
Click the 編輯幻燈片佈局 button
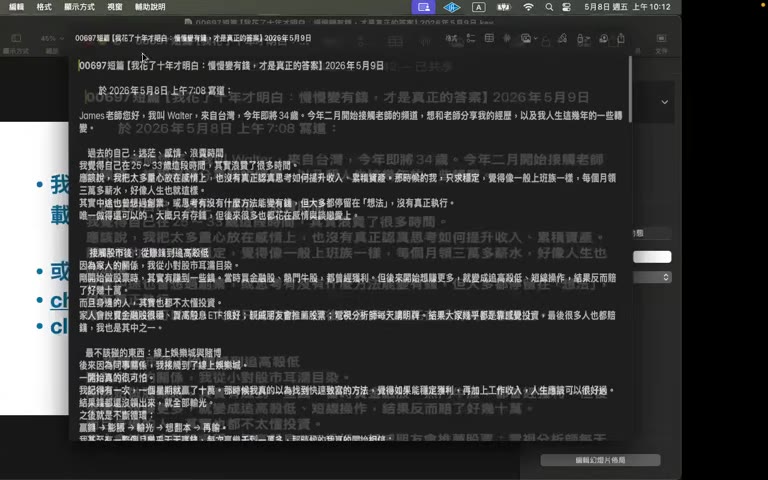pyautogui.click(x=600, y=460)
